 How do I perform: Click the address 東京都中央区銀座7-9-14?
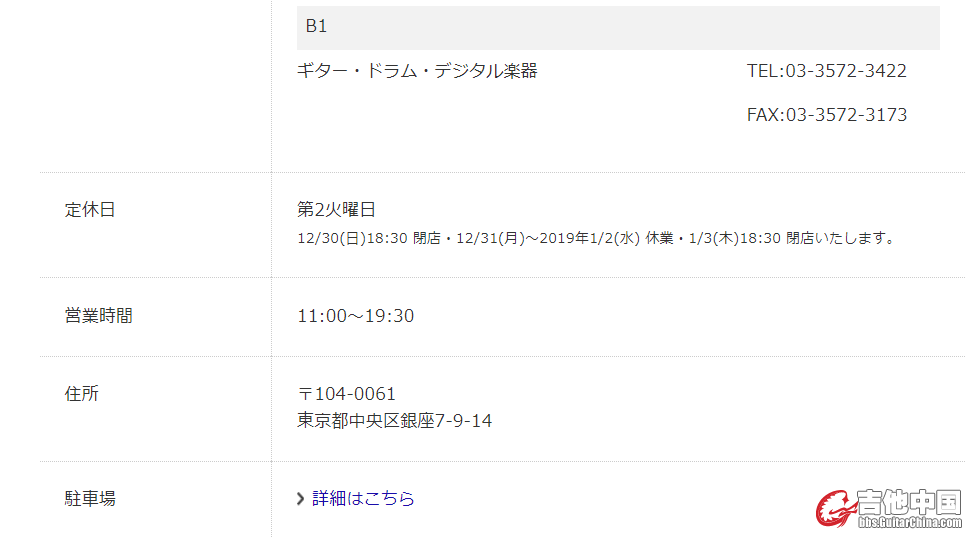[x=394, y=421]
